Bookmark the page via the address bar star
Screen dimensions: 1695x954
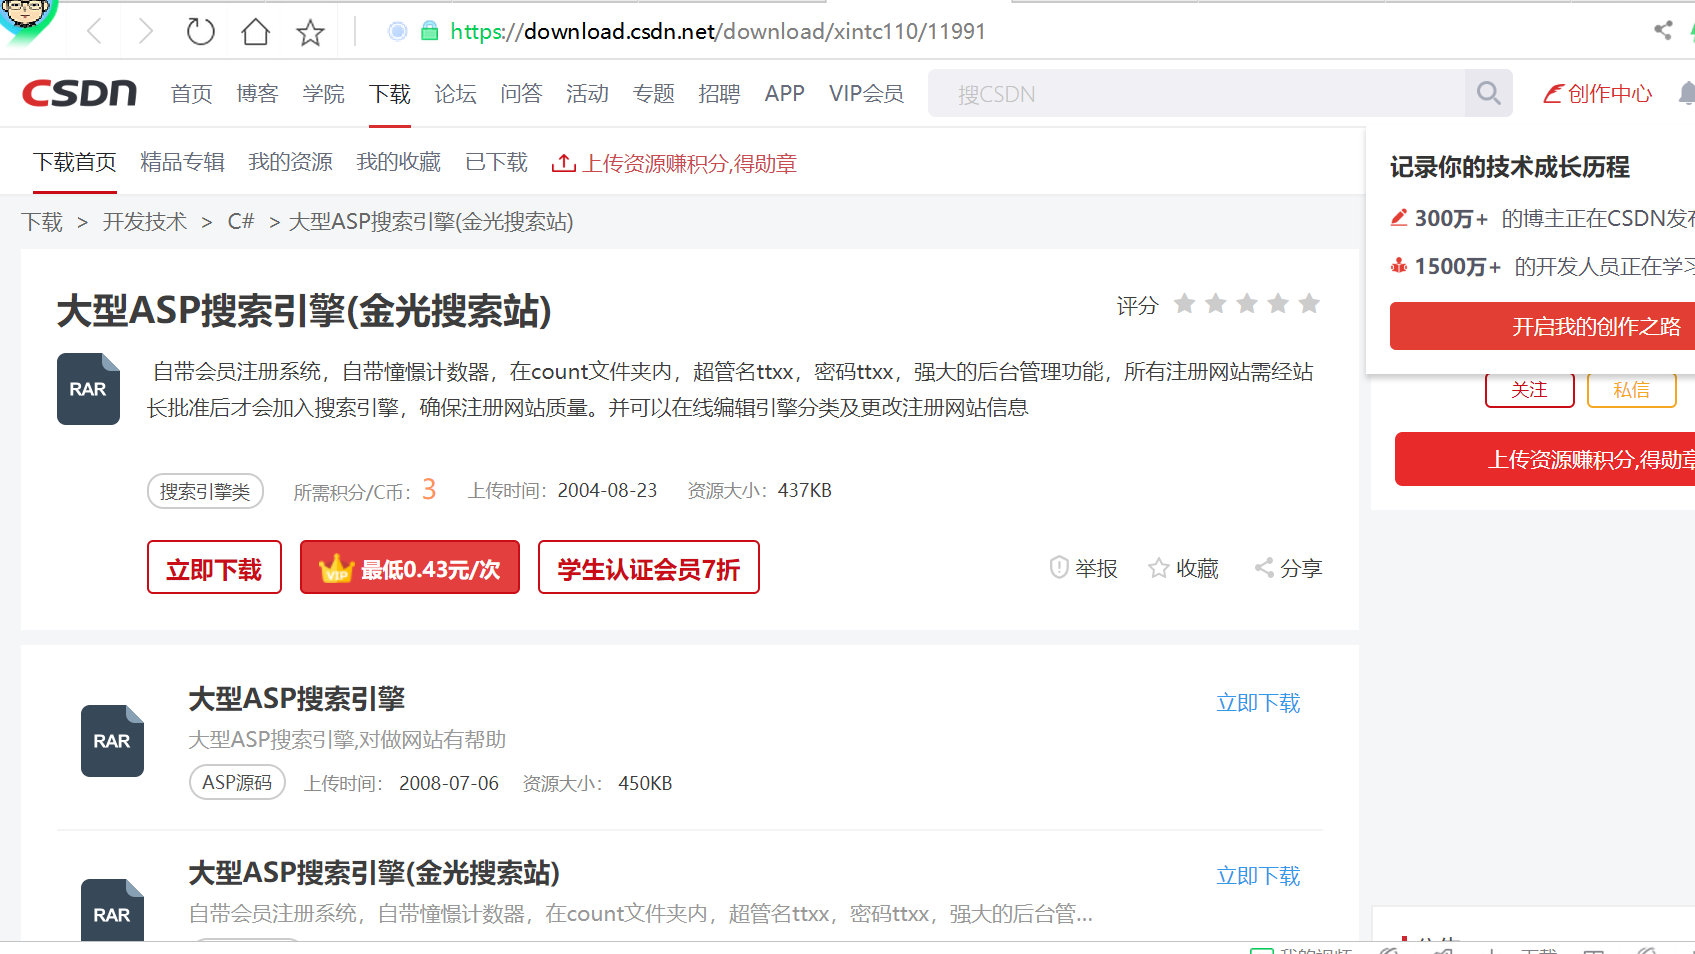pos(310,31)
